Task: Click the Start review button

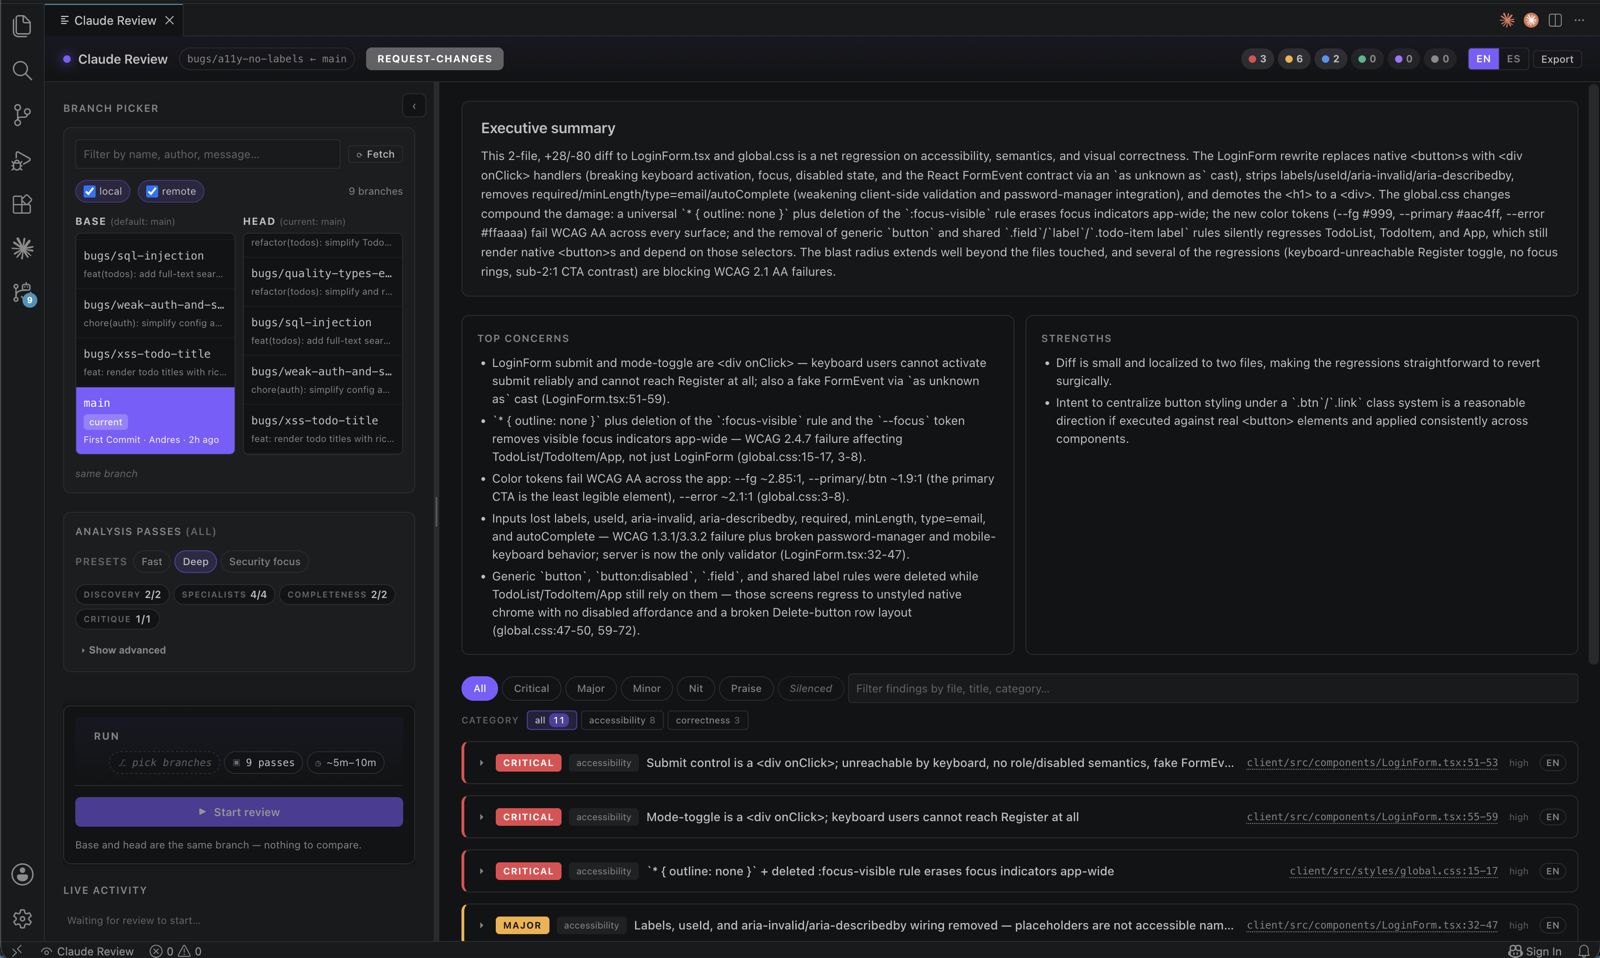Action: pyautogui.click(x=239, y=812)
